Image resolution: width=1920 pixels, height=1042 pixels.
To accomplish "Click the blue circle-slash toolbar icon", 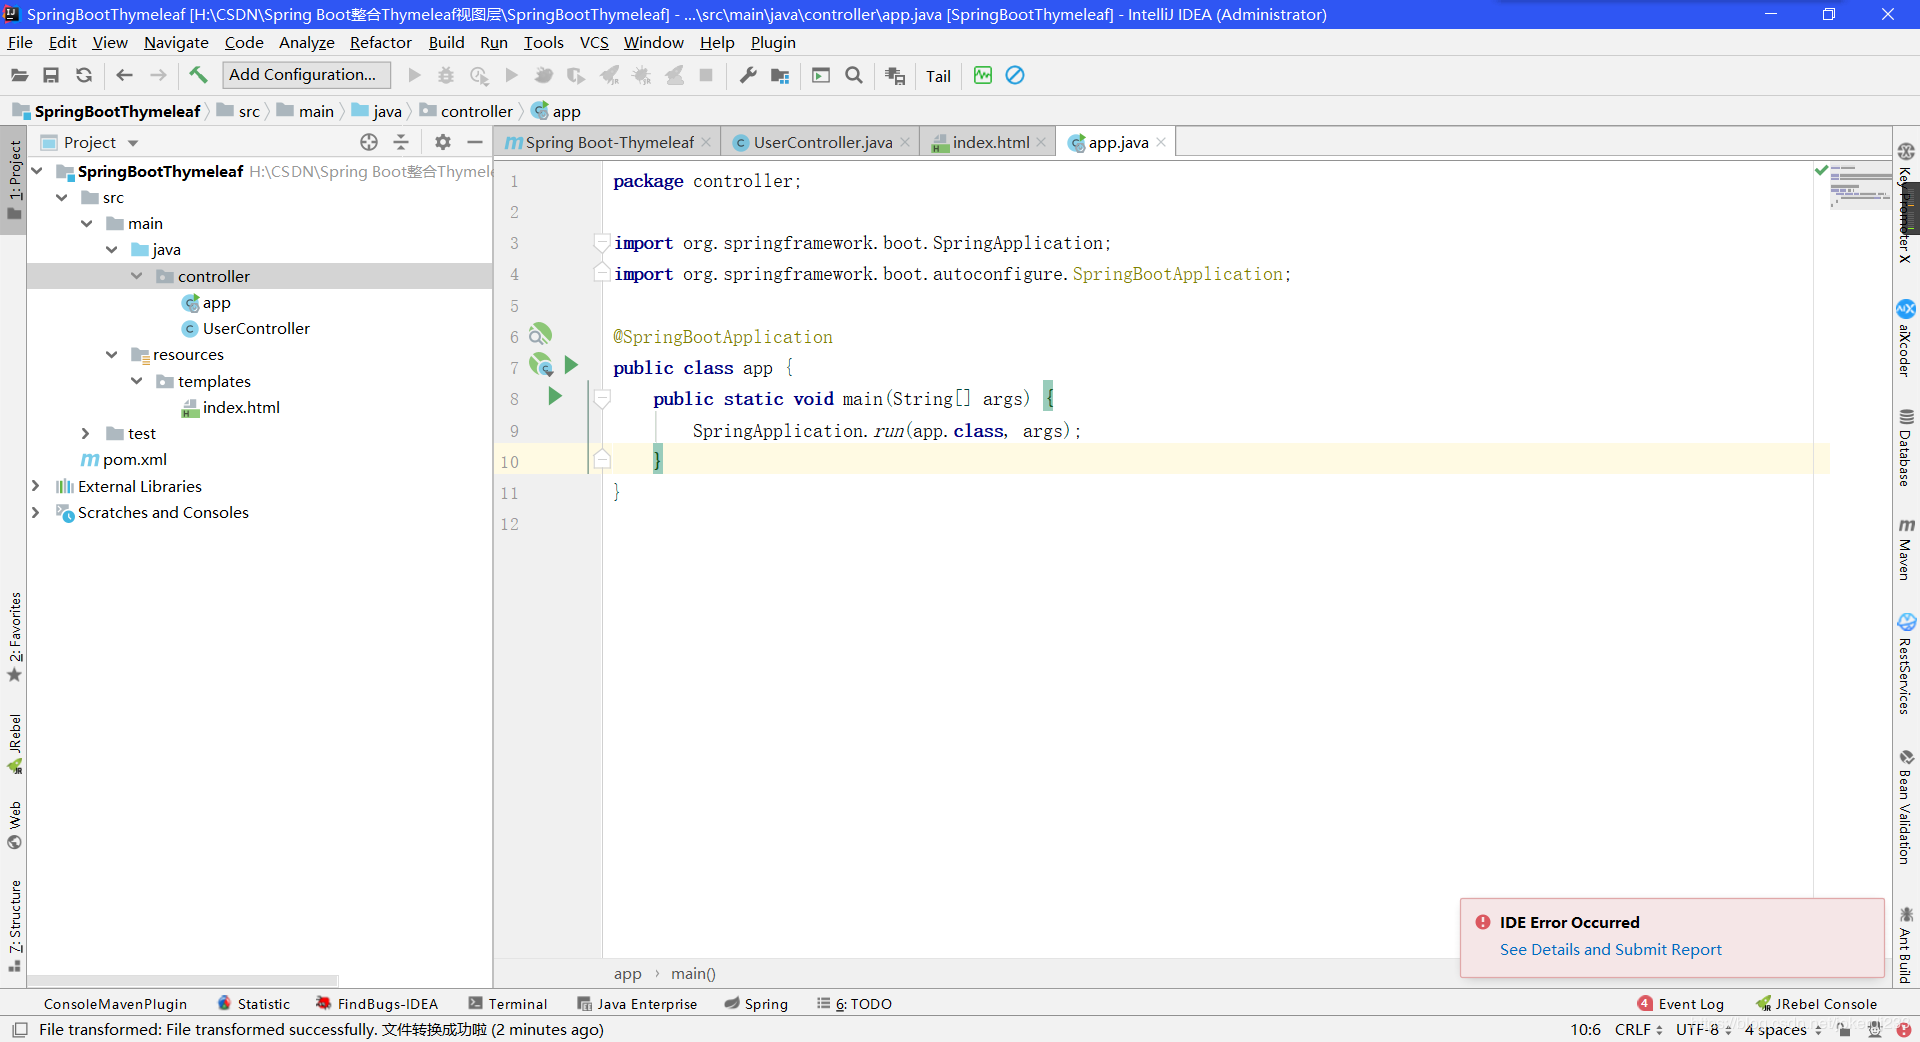I will [1015, 75].
